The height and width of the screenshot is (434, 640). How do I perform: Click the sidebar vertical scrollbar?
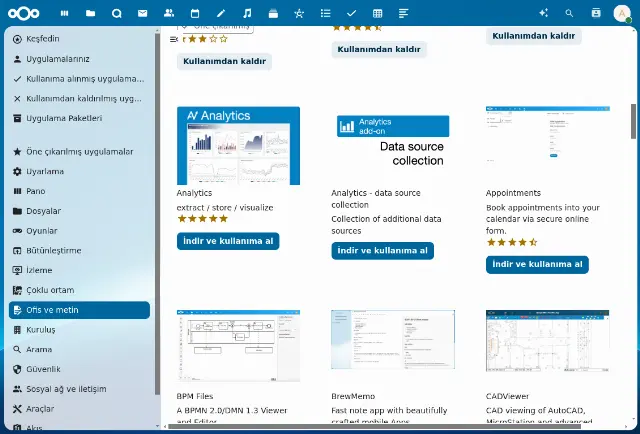point(158,214)
